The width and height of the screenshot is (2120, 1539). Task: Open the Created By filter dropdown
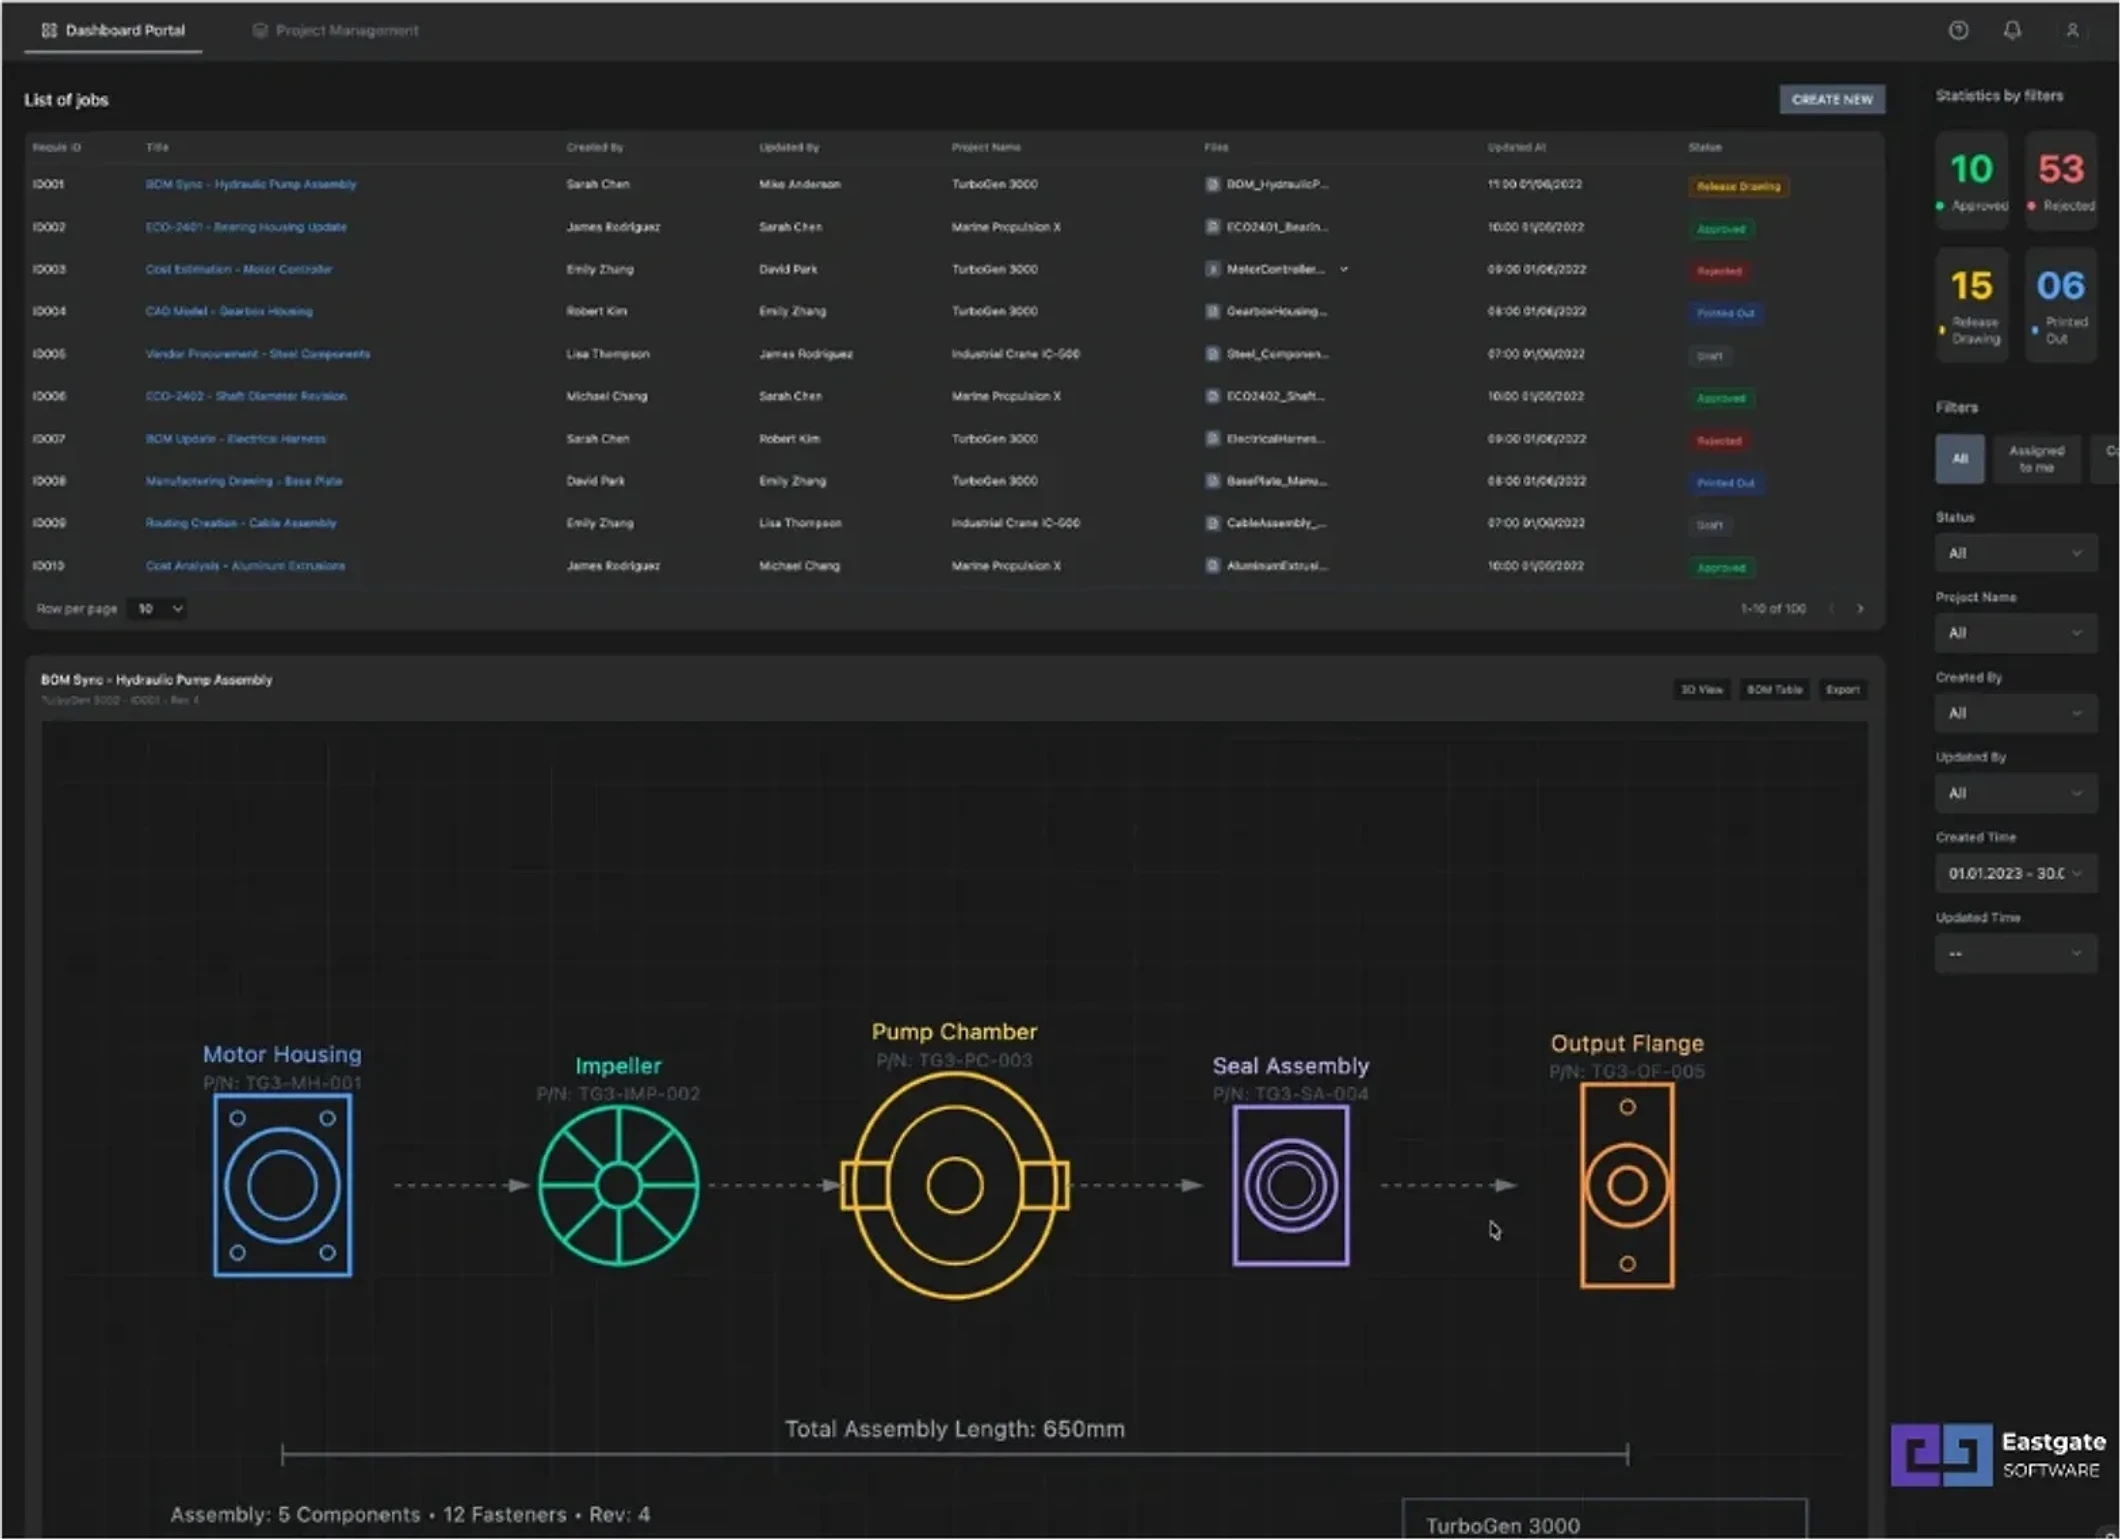click(2015, 713)
